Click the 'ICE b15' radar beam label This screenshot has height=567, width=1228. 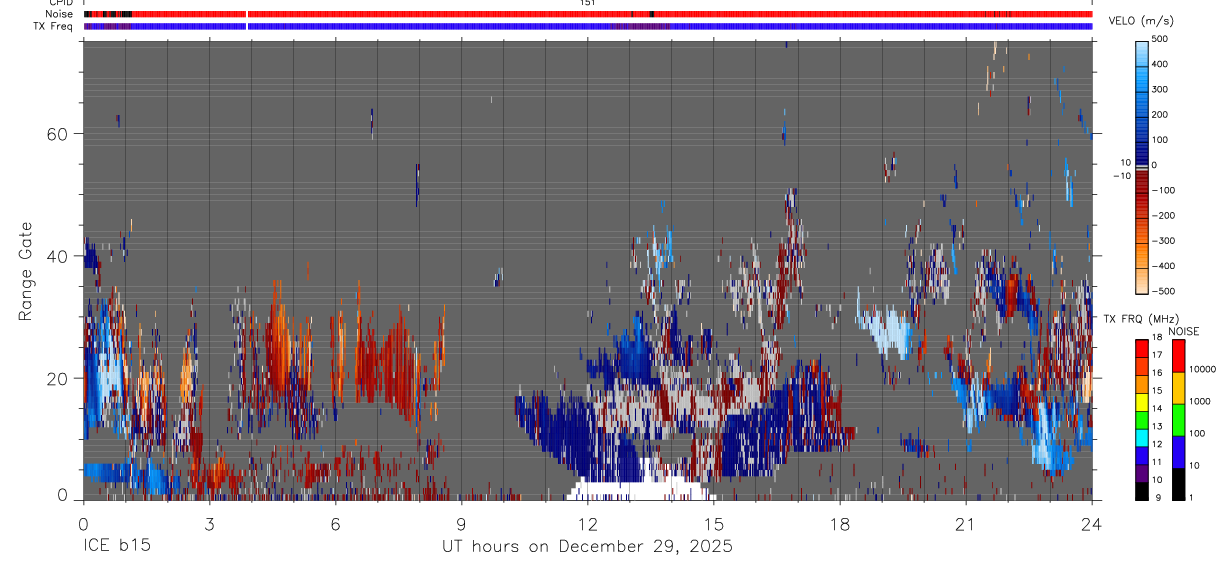point(115,547)
